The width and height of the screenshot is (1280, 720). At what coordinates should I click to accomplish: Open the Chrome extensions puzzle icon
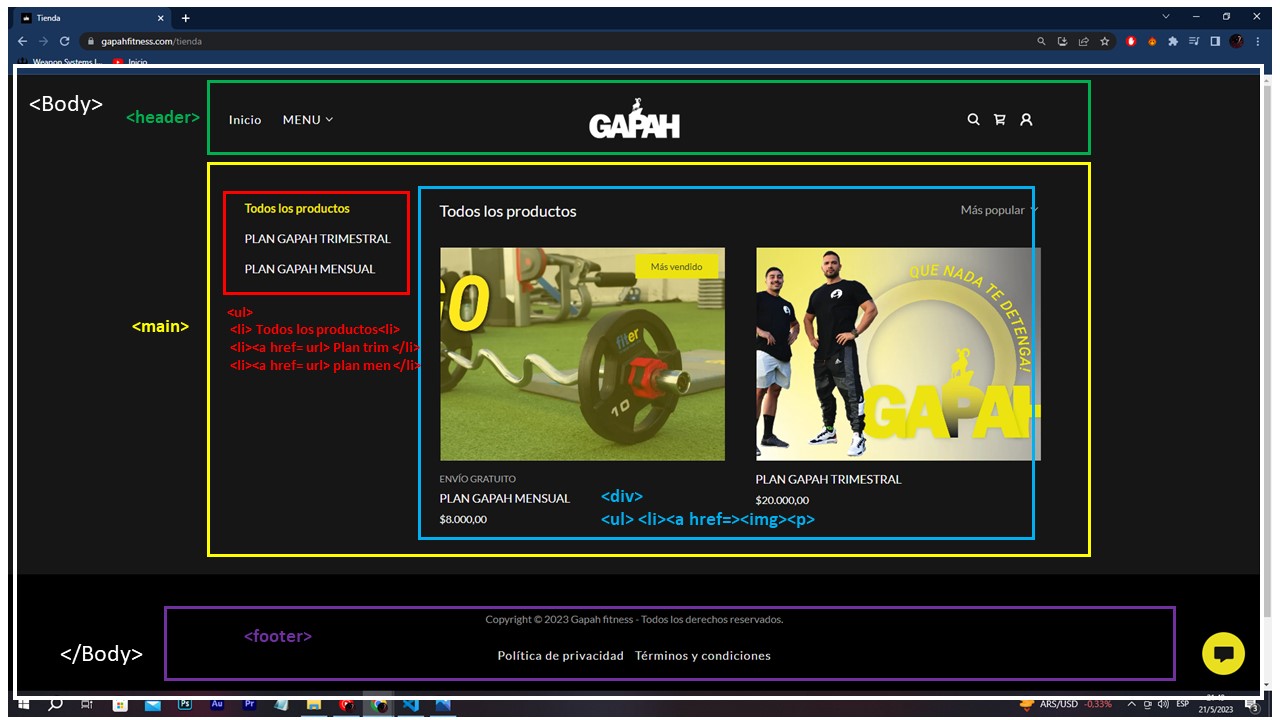pos(1173,41)
